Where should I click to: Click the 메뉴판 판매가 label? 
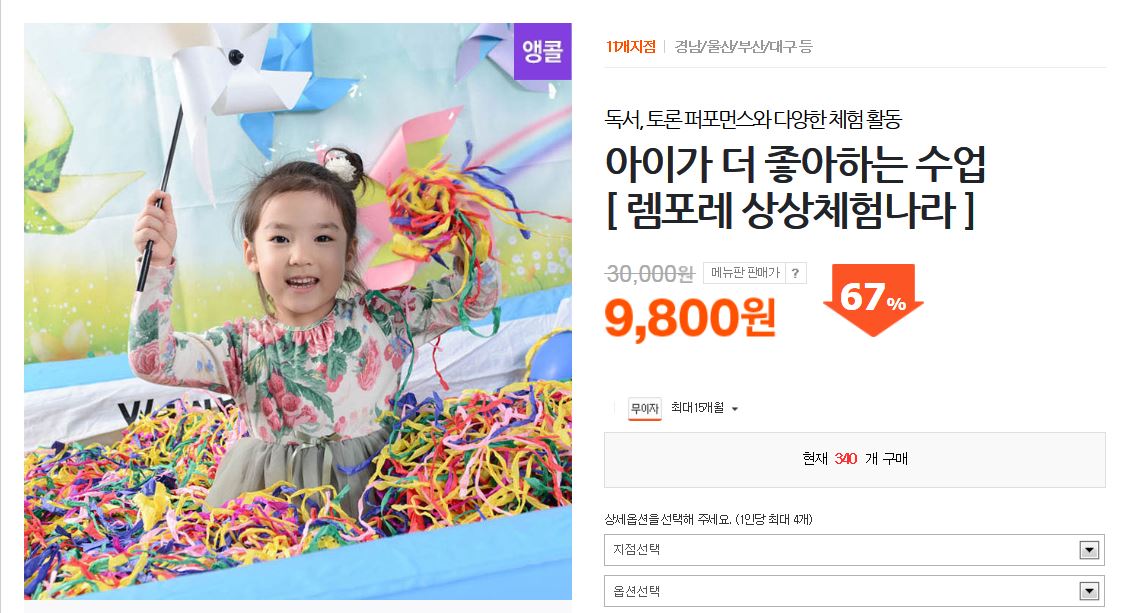pos(745,273)
